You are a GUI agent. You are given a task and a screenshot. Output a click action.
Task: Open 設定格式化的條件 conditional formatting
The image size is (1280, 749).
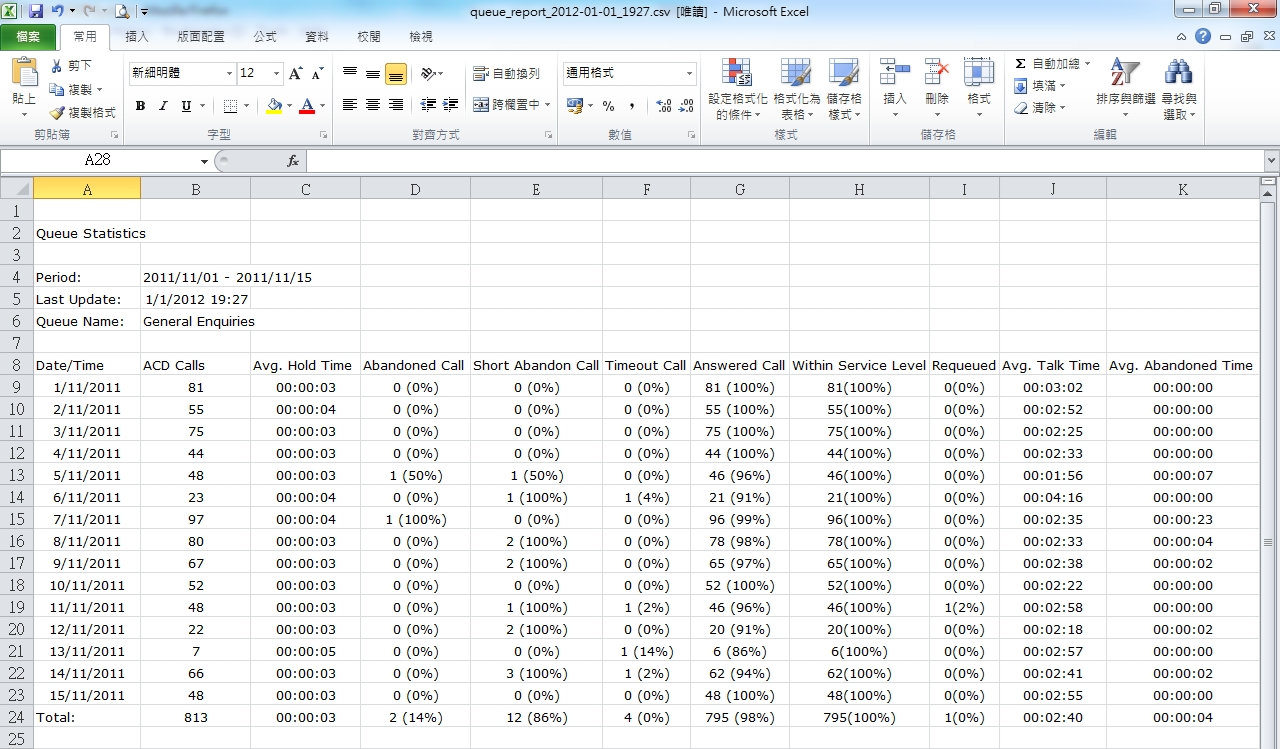pos(737,89)
